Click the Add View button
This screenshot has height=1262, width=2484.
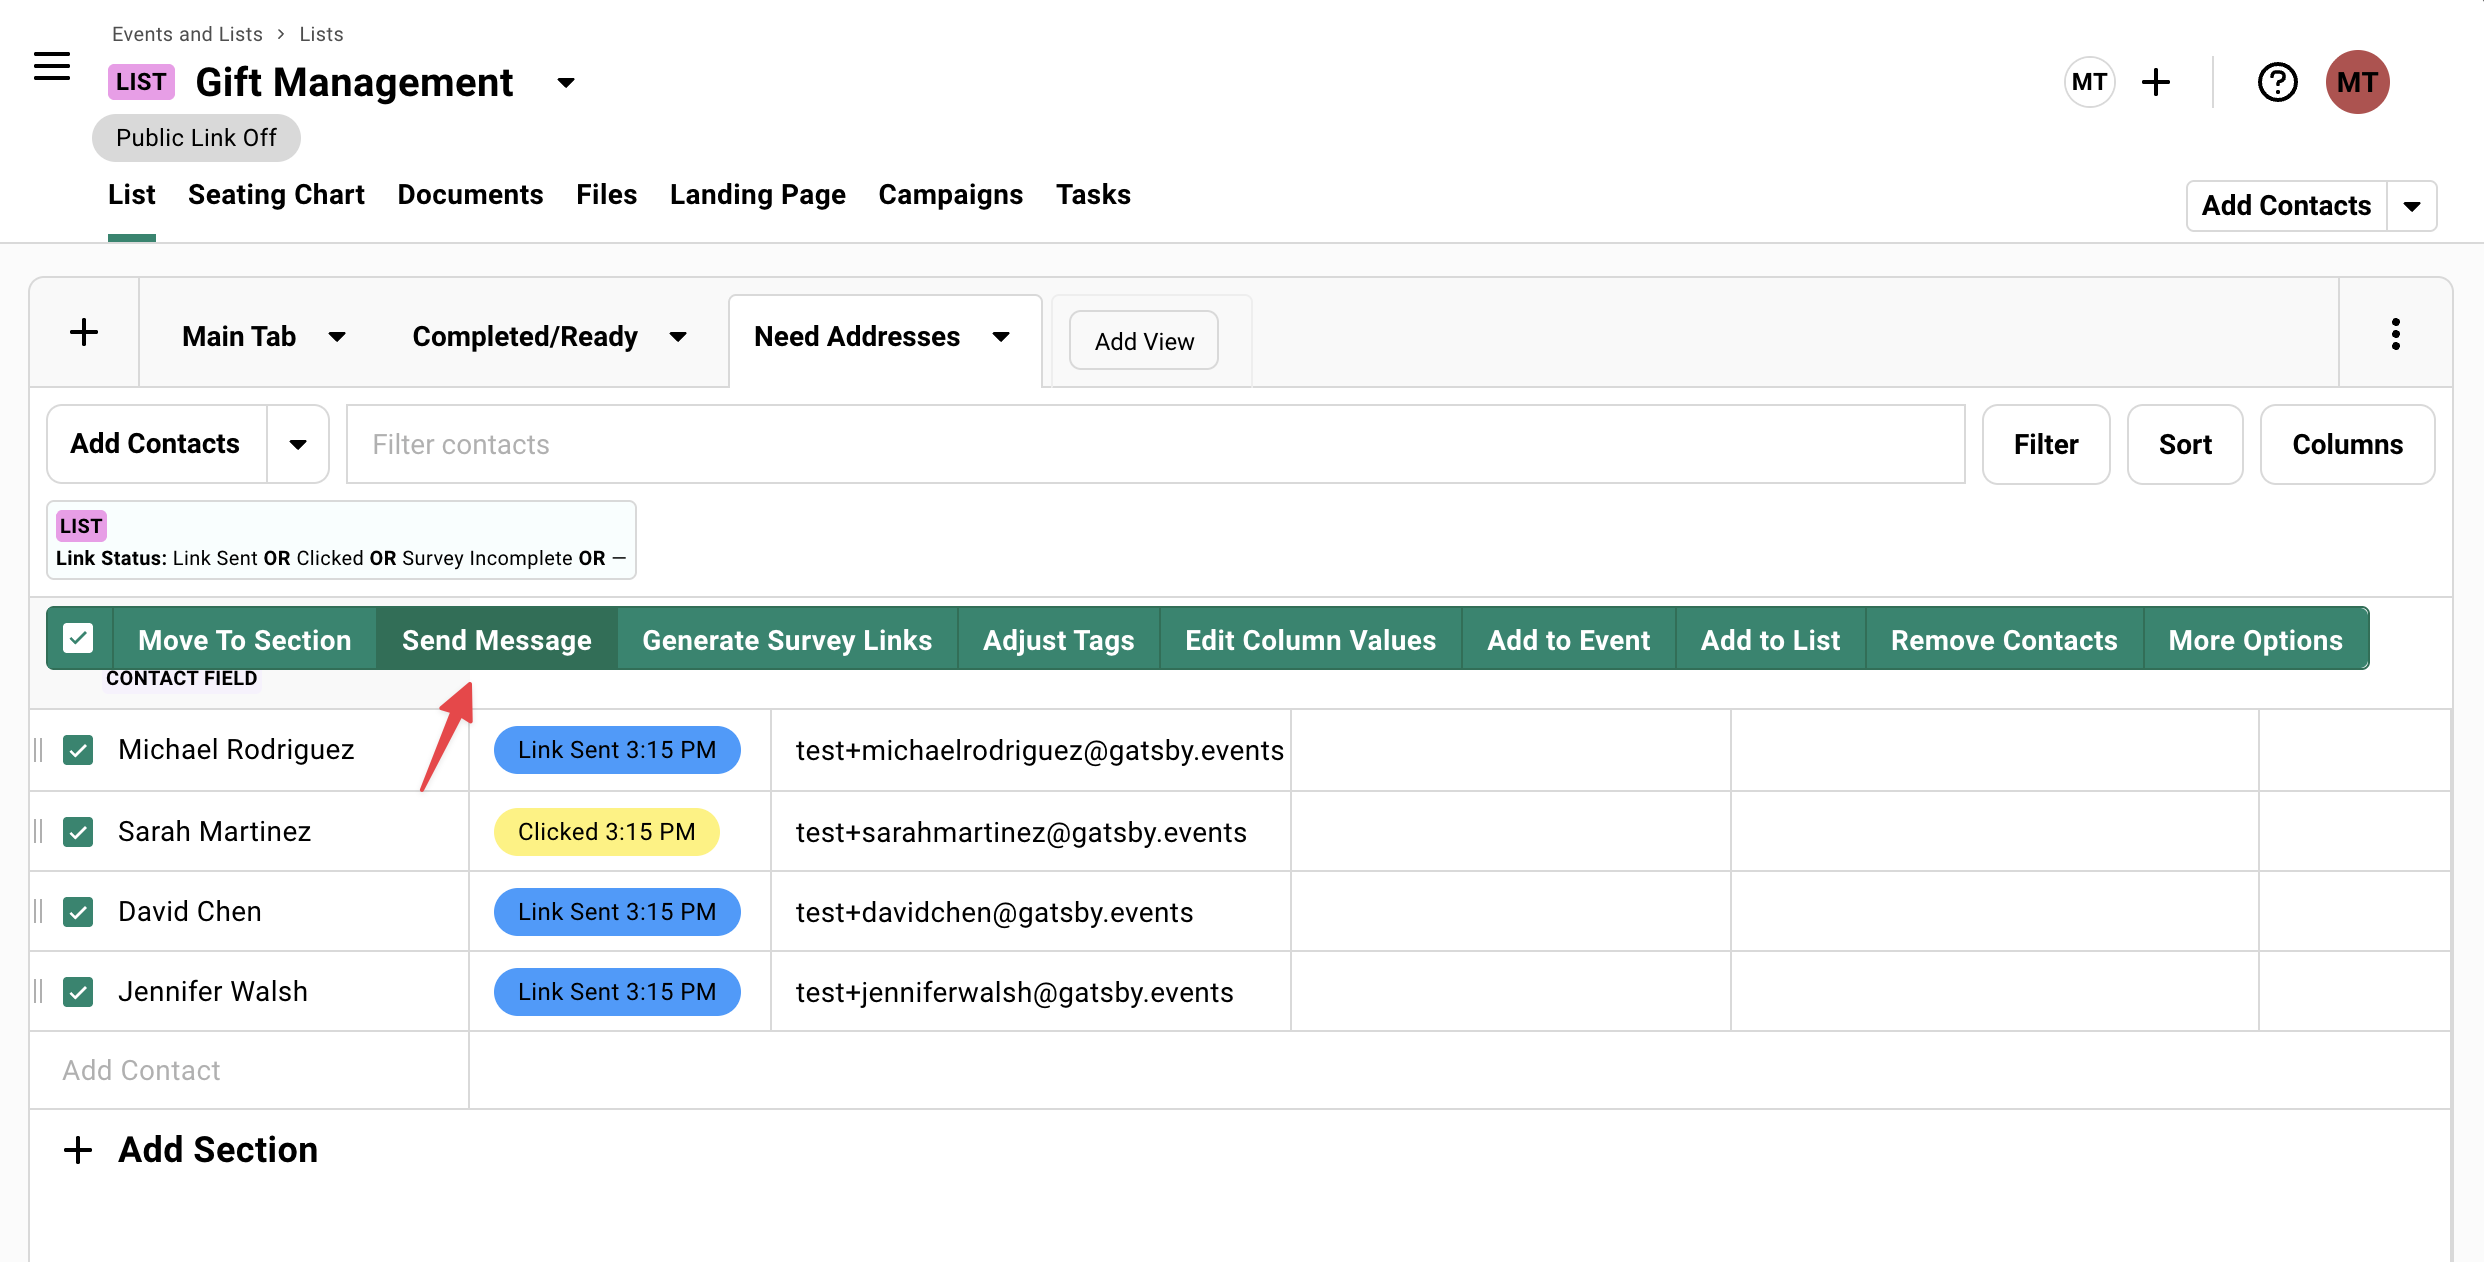[1144, 341]
